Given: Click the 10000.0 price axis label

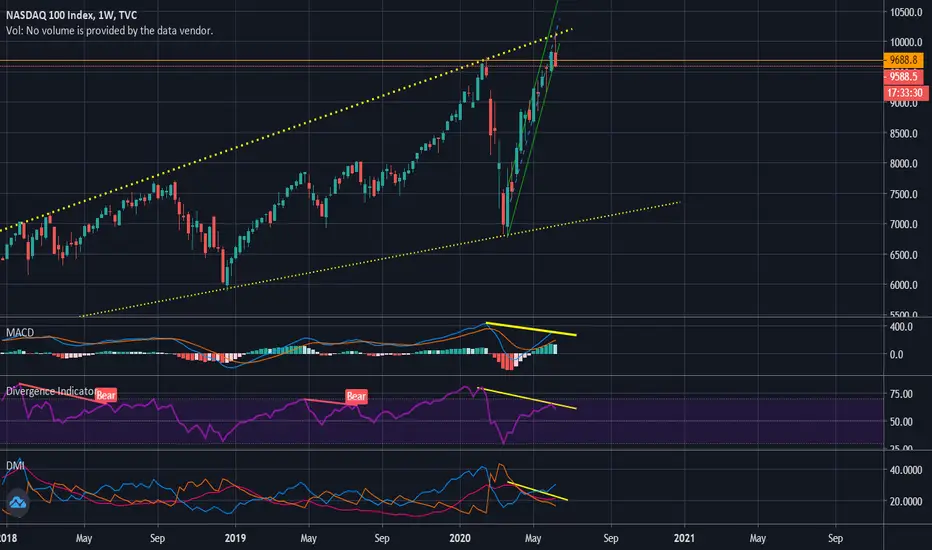Looking at the screenshot, I should pos(906,42).
